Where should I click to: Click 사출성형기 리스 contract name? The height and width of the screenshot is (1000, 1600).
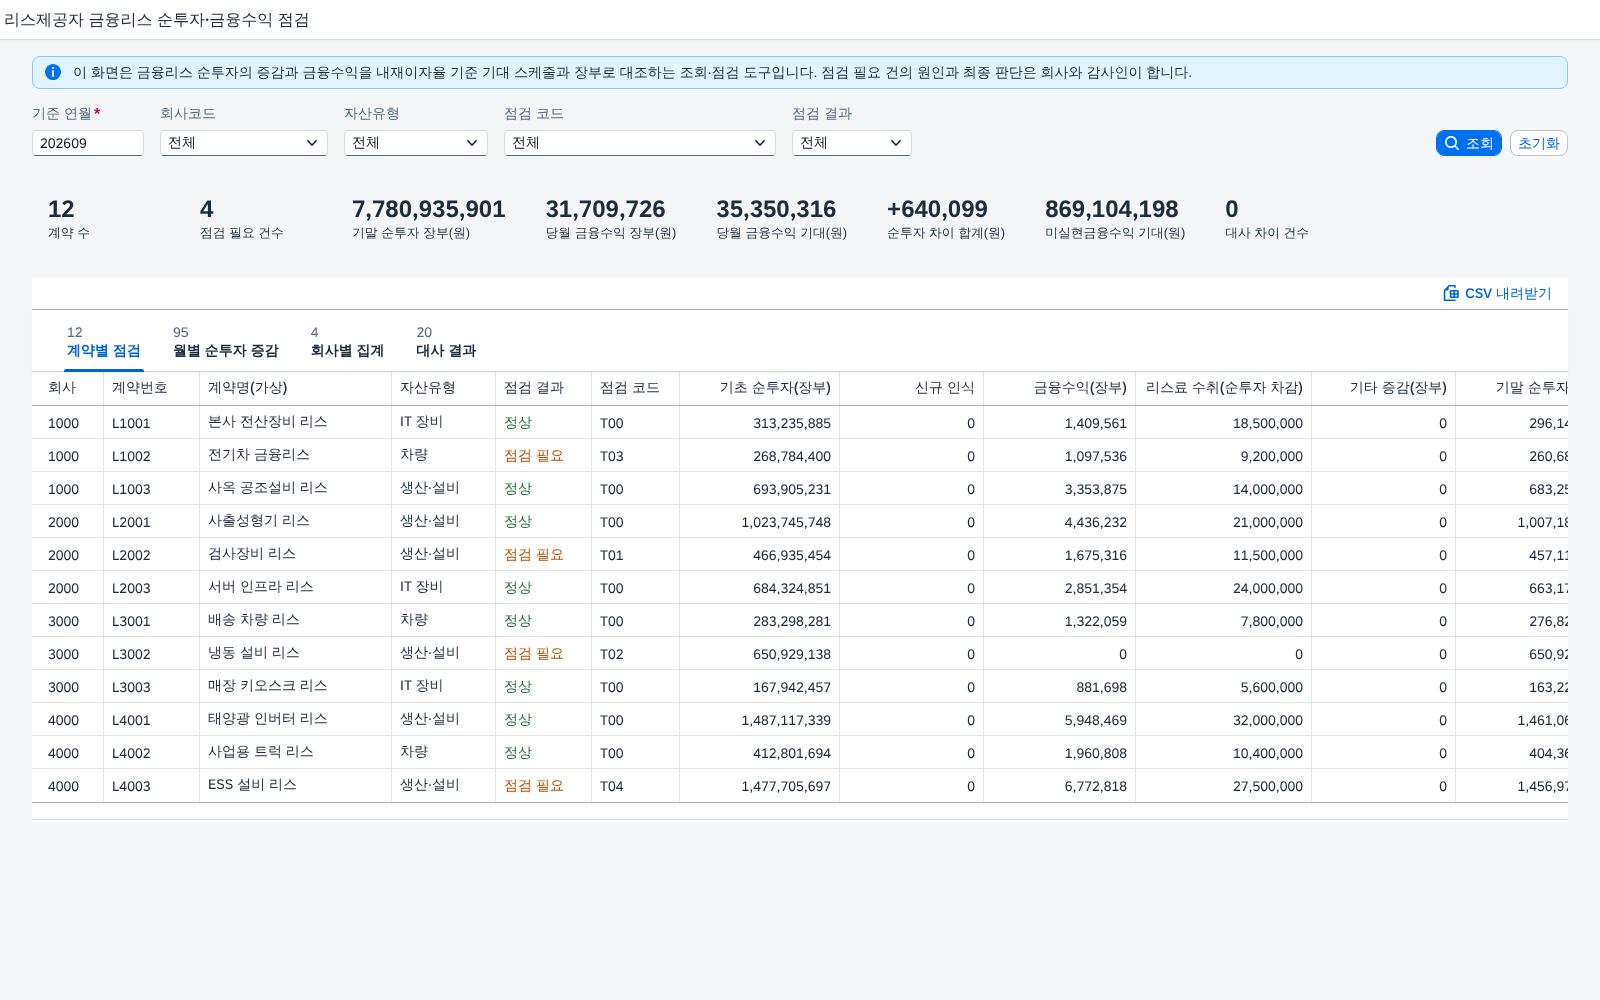[259, 521]
